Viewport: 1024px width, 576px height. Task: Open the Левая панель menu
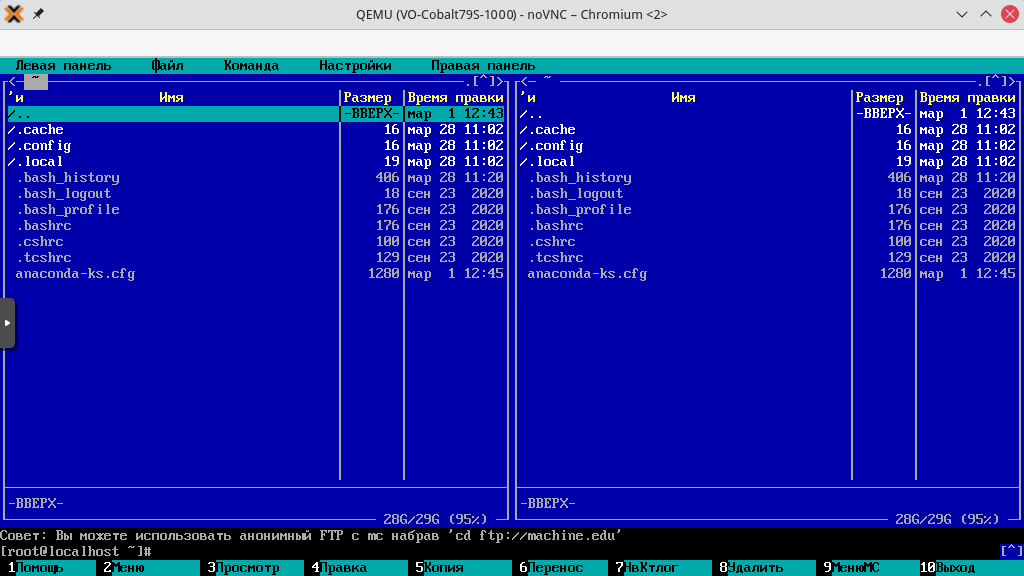[63, 65]
